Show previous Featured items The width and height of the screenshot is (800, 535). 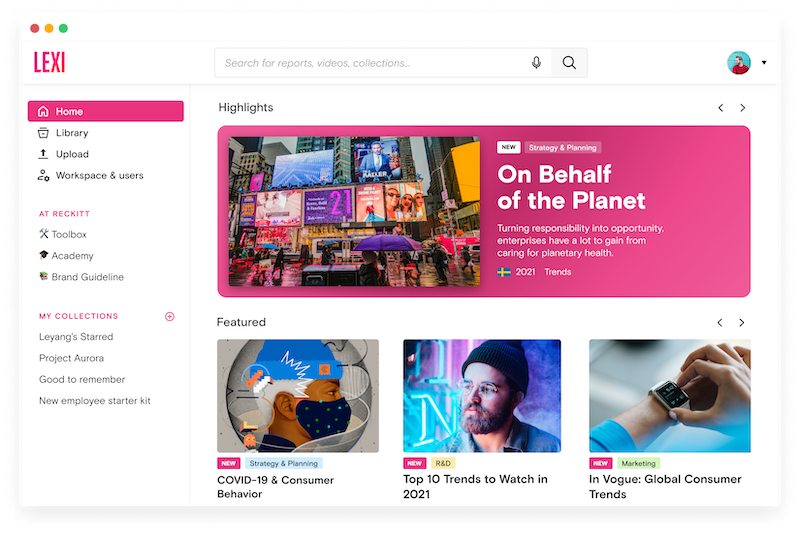click(x=719, y=322)
